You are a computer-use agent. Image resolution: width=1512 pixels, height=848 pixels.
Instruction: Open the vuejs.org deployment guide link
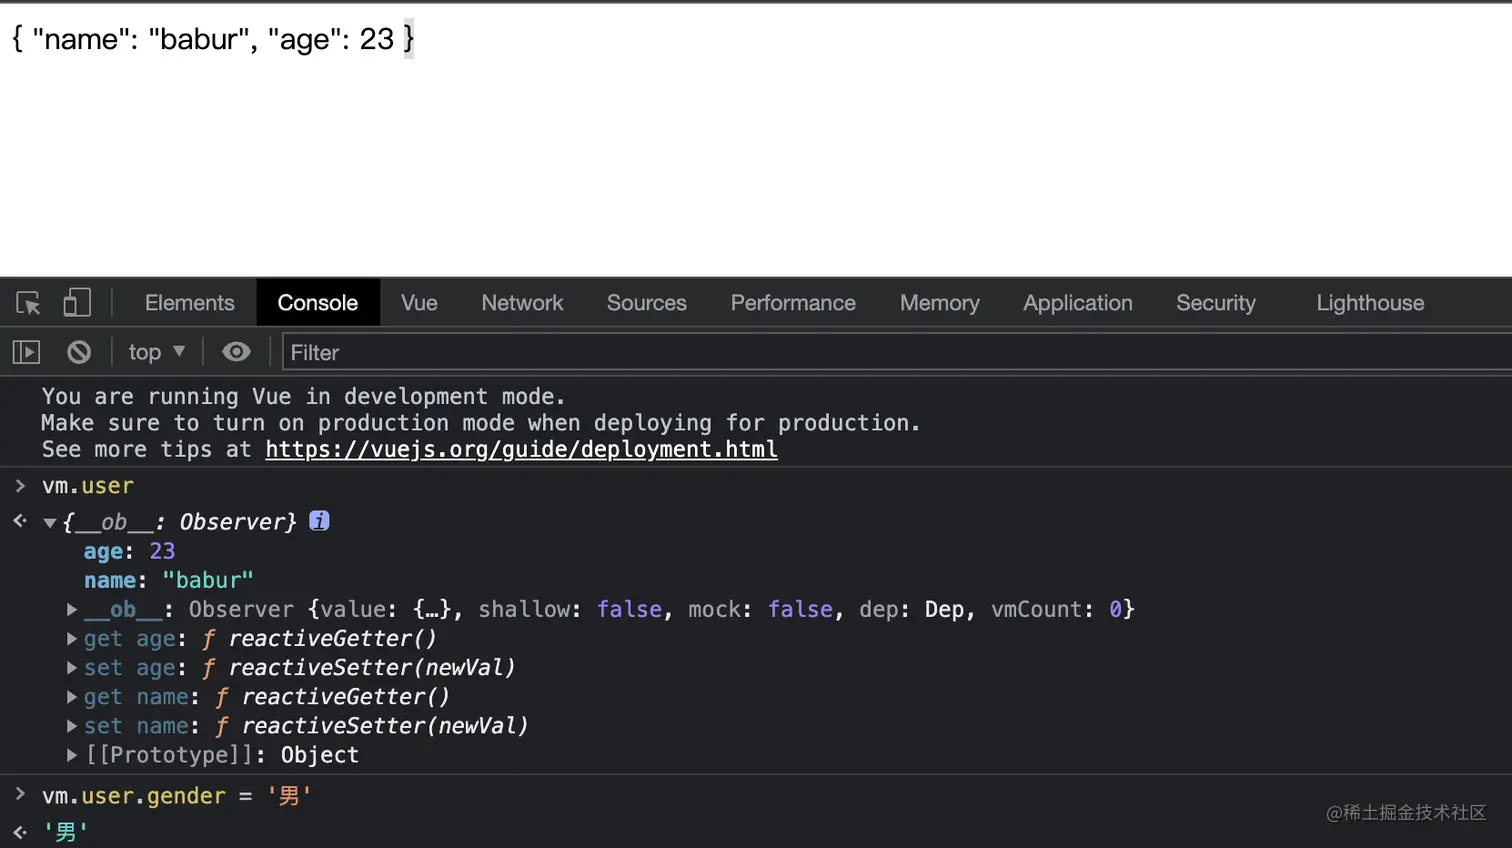521,450
